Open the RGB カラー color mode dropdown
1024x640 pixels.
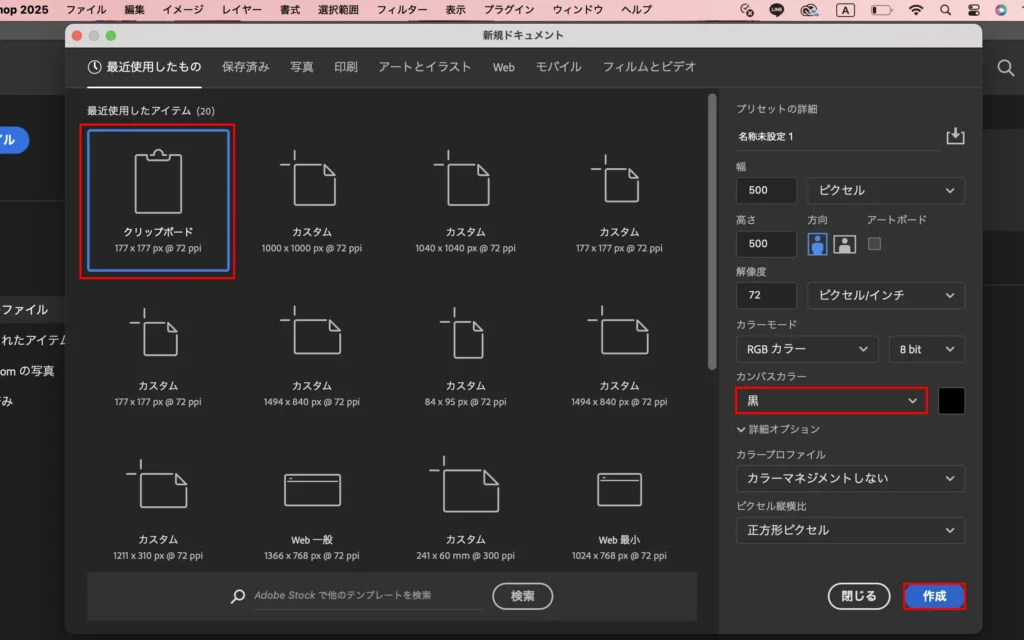pos(806,349)
